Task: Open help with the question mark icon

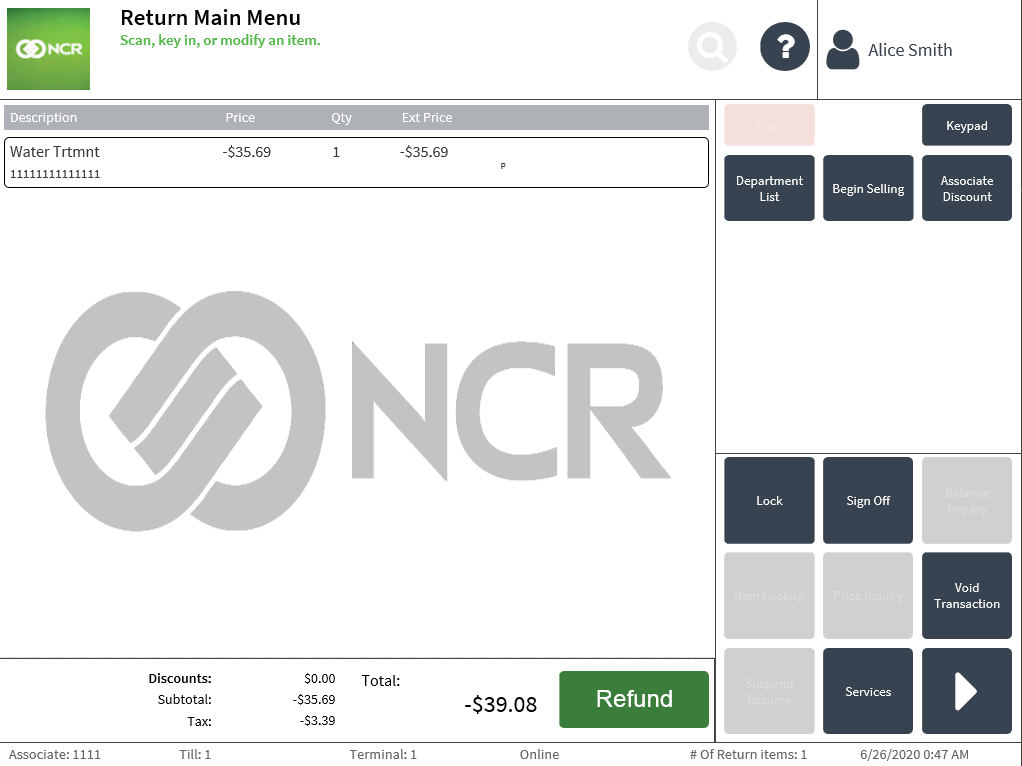Action: pos(785,46)
